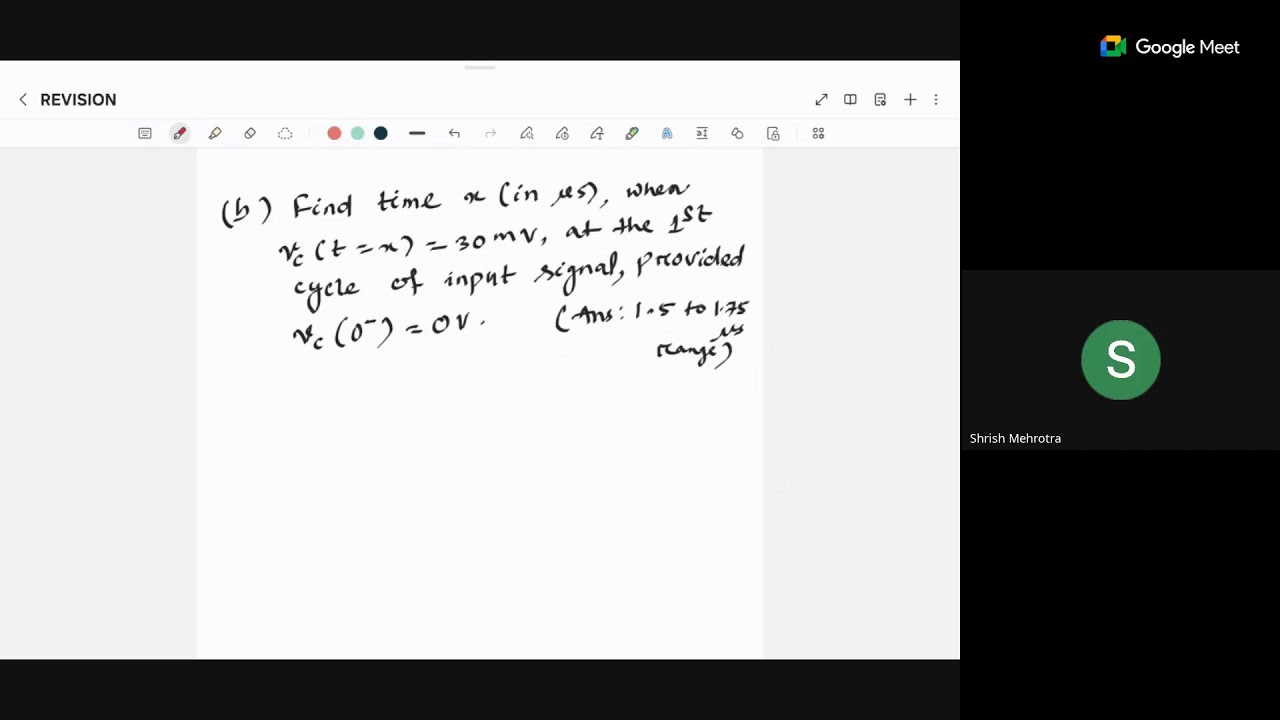Pick the dark navy pen color
Screen dimensions: 1280x720
pyautogui.click(x=381, y=133)
